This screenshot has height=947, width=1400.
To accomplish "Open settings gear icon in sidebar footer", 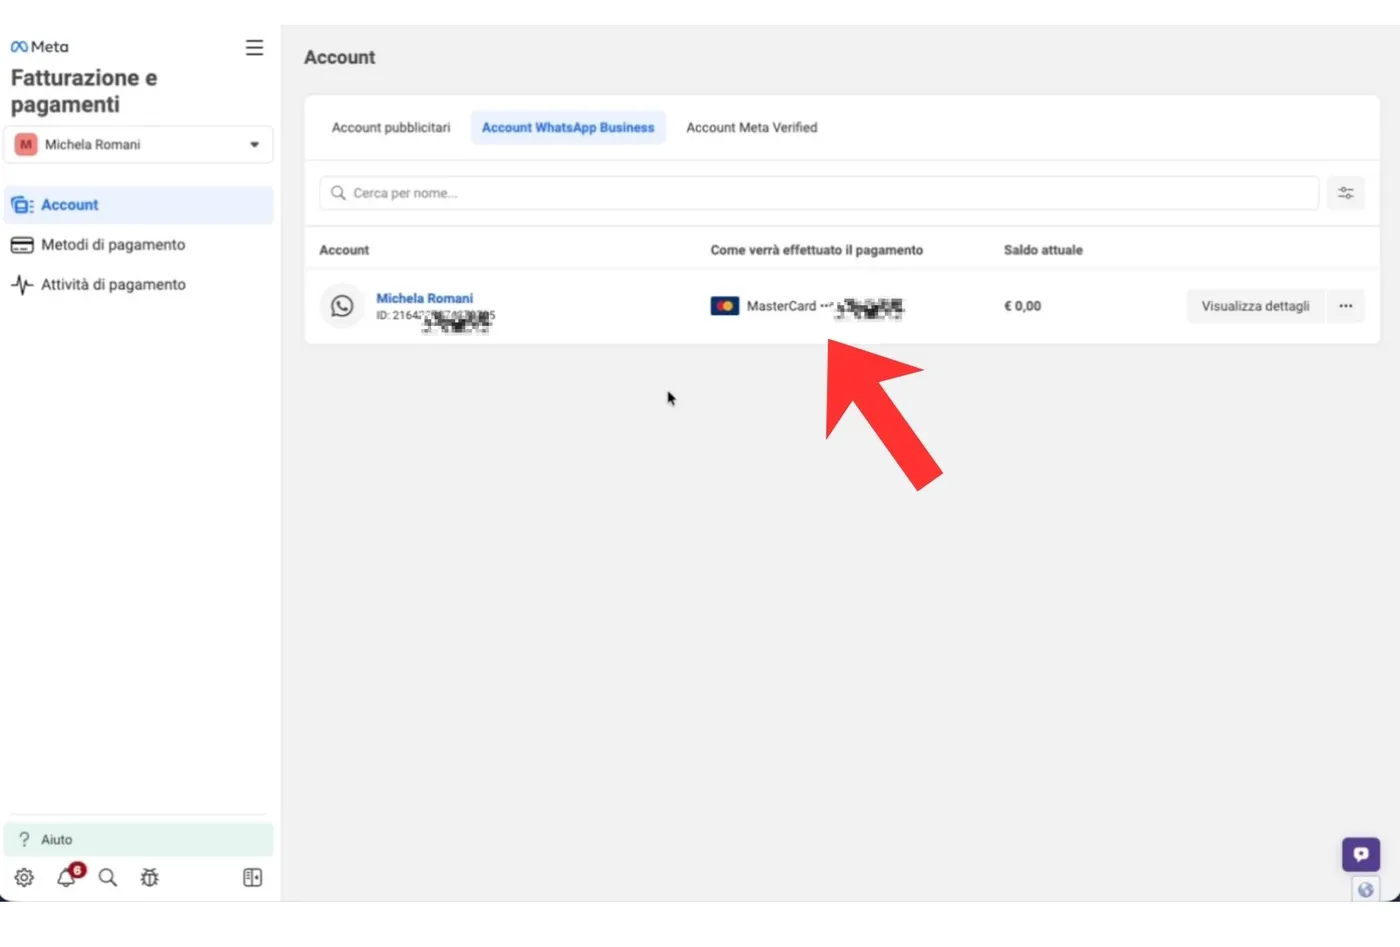I will pos(24,877).
